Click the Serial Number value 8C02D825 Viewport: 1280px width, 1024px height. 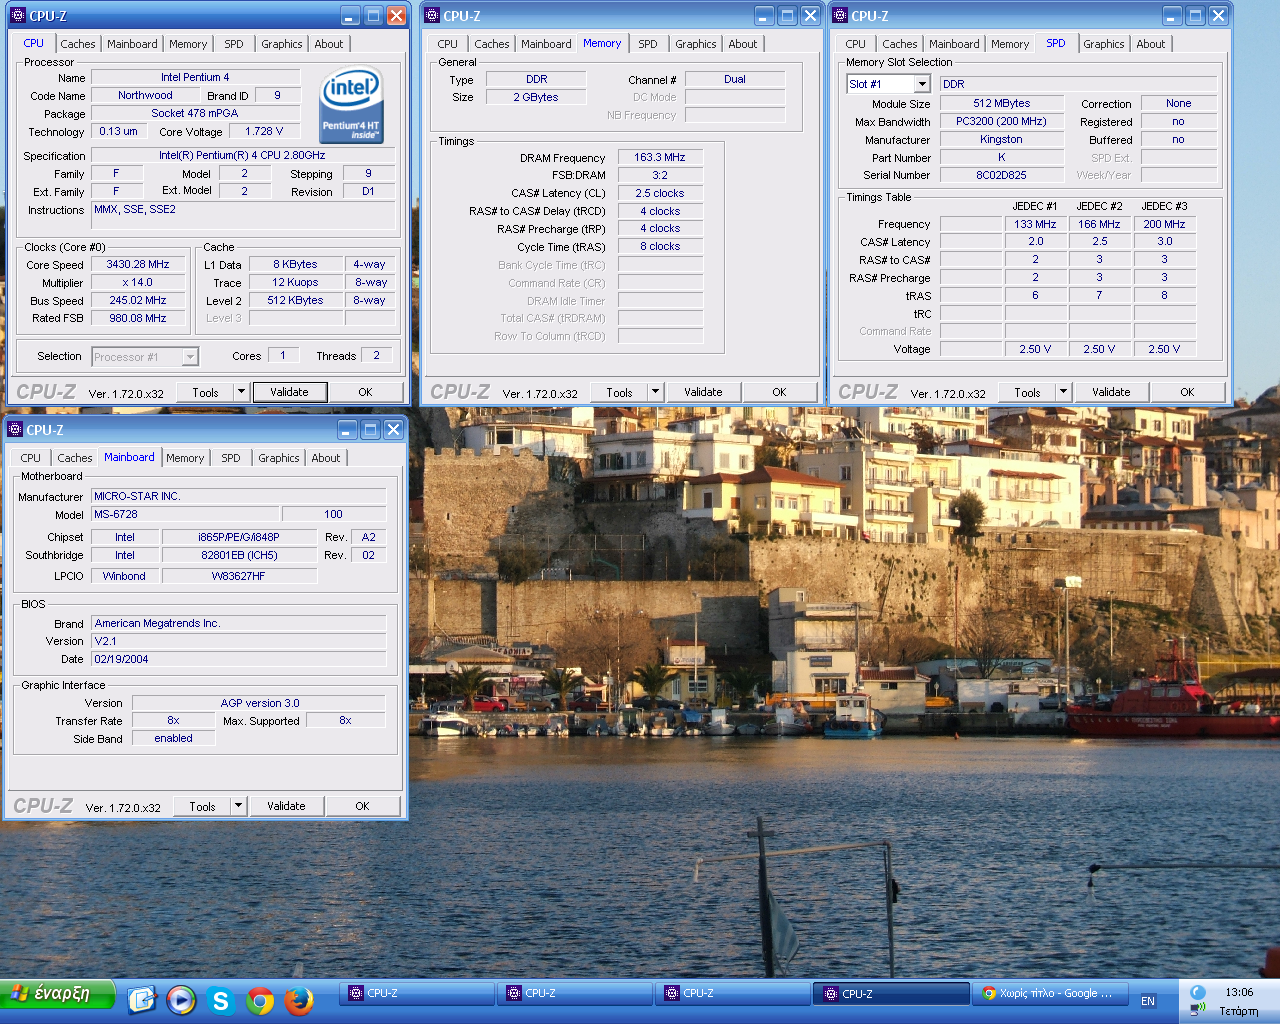point(1001,175)
